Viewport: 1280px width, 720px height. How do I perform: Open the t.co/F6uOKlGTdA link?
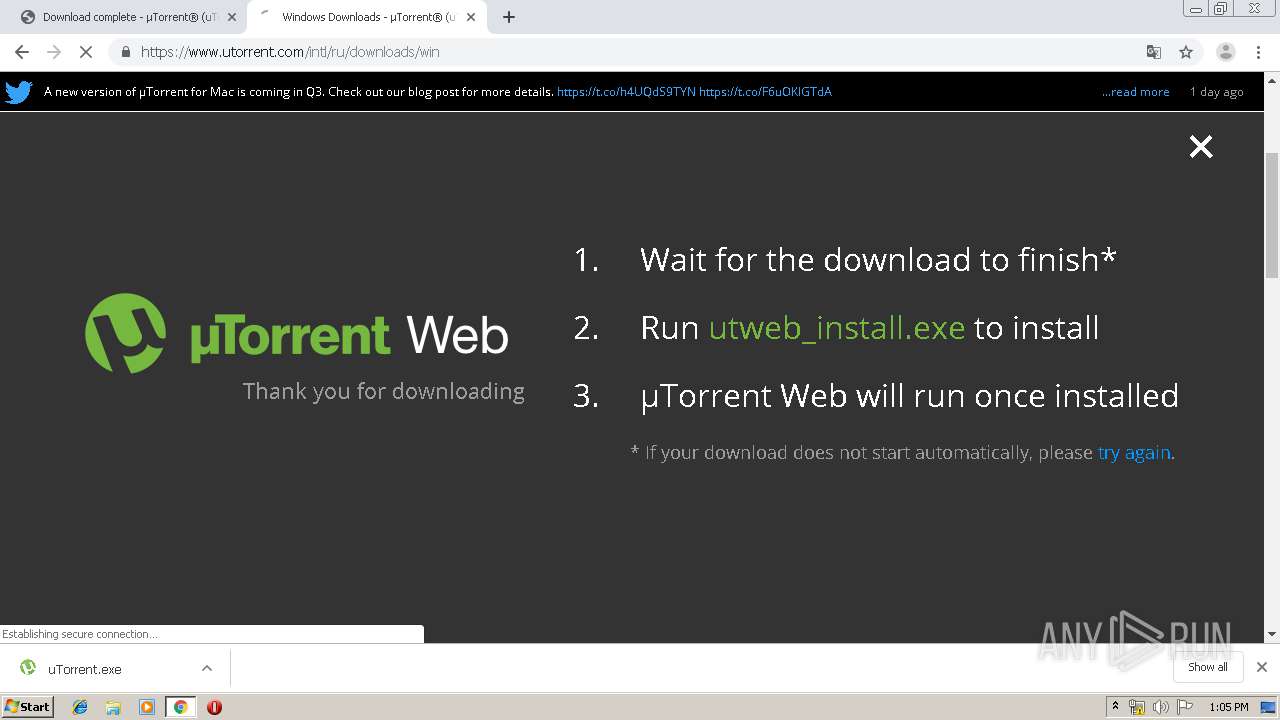click(x=765, y=92)
